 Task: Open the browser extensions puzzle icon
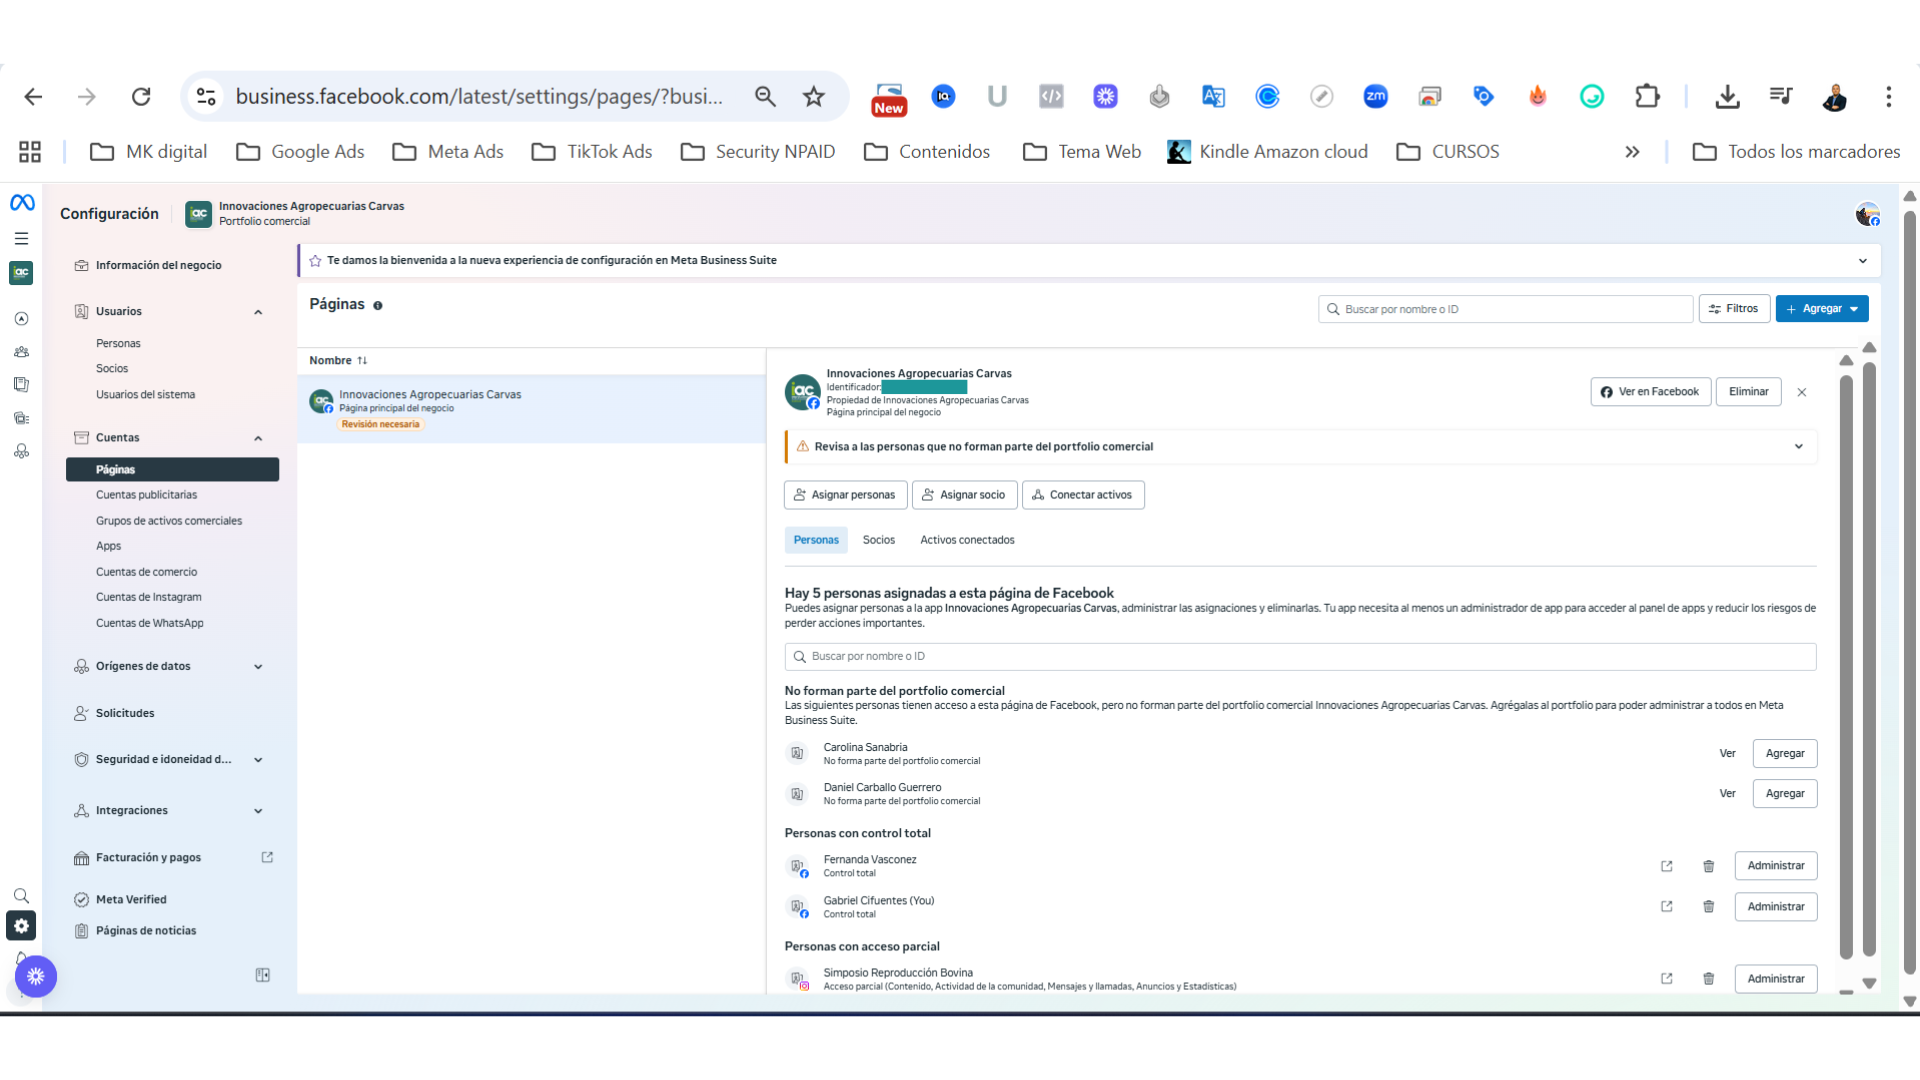click(1647, 96)
